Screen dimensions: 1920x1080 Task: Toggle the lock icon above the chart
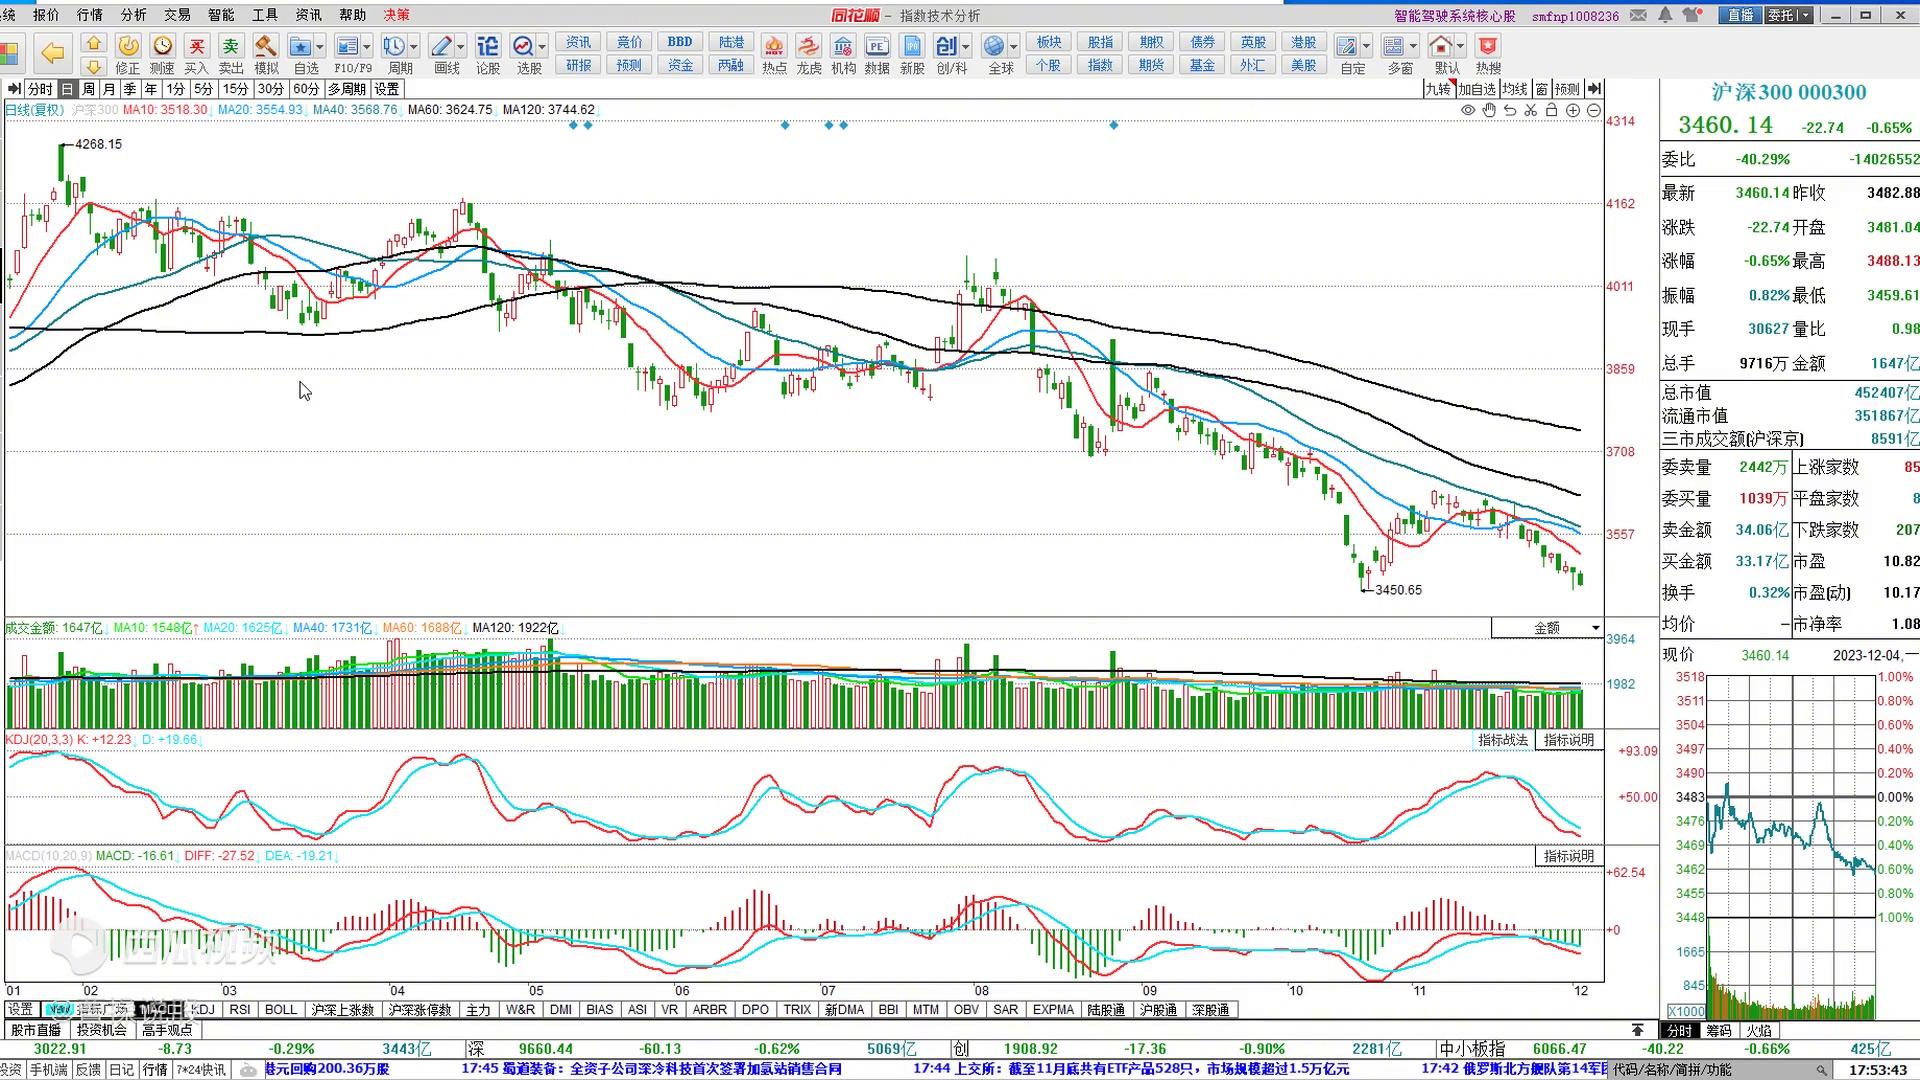pos(1552,110)
